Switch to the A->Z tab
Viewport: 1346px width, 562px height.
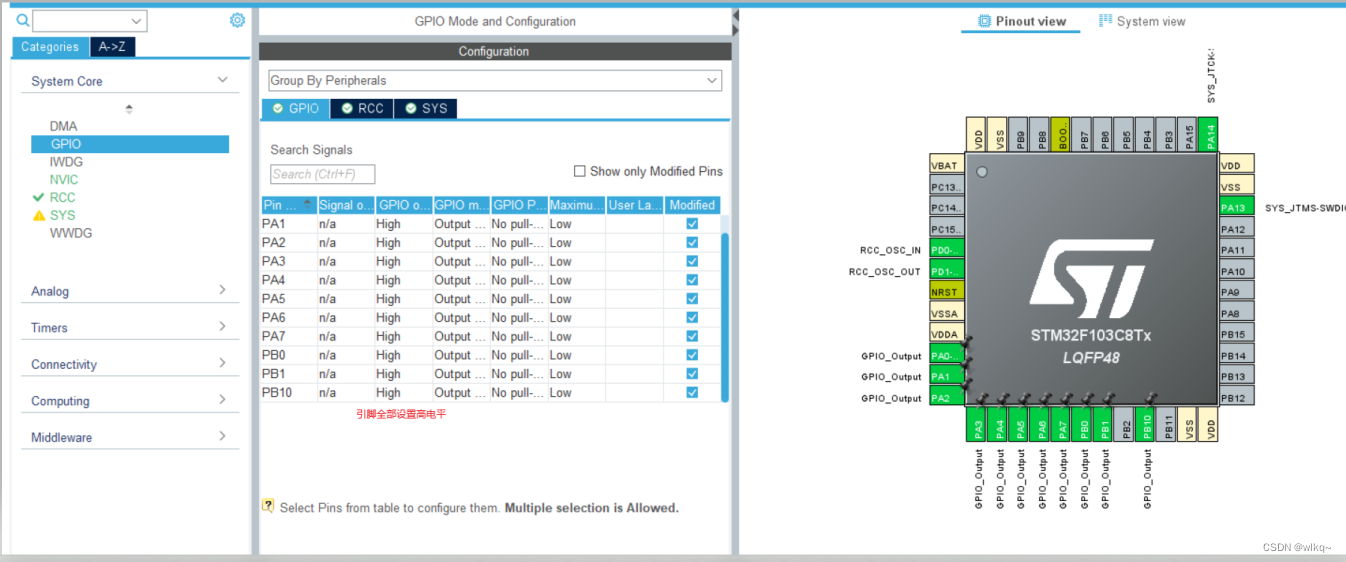click(x=113, y=47)
